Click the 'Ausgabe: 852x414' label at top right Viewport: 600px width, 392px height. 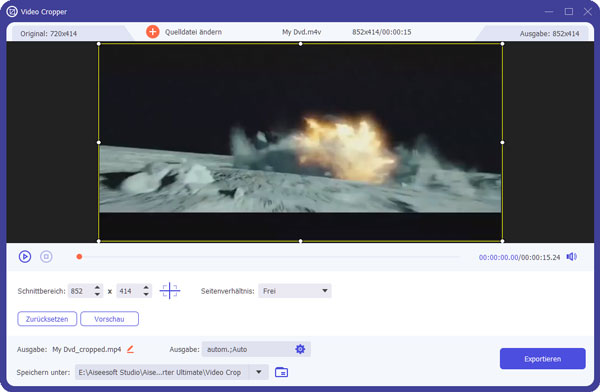click(549, 34)
